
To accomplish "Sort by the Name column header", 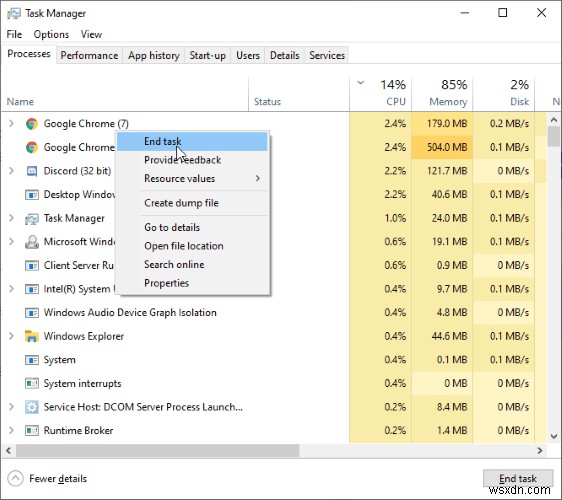I will (x=125, y=93).
